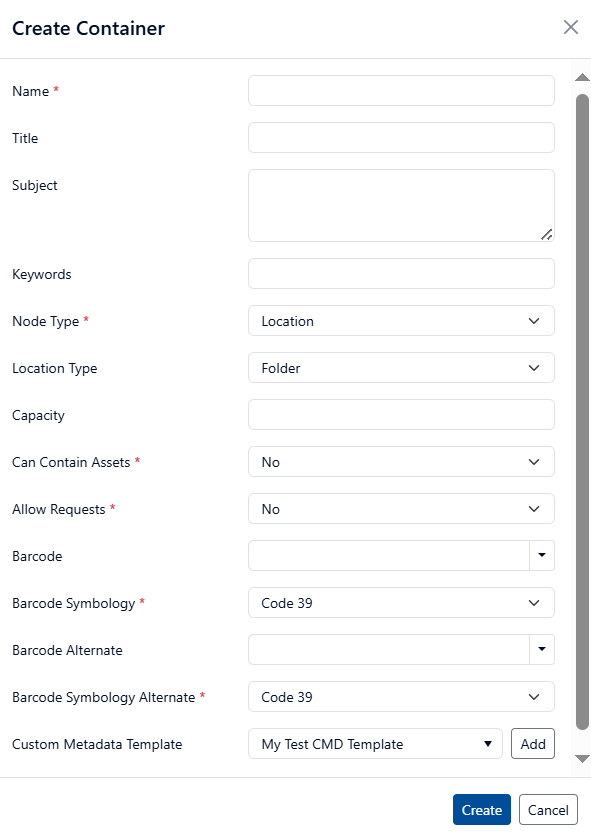Click the scrollbar down arrow
The width and height of the screenshot is (591, 834).
click(582, 759)
